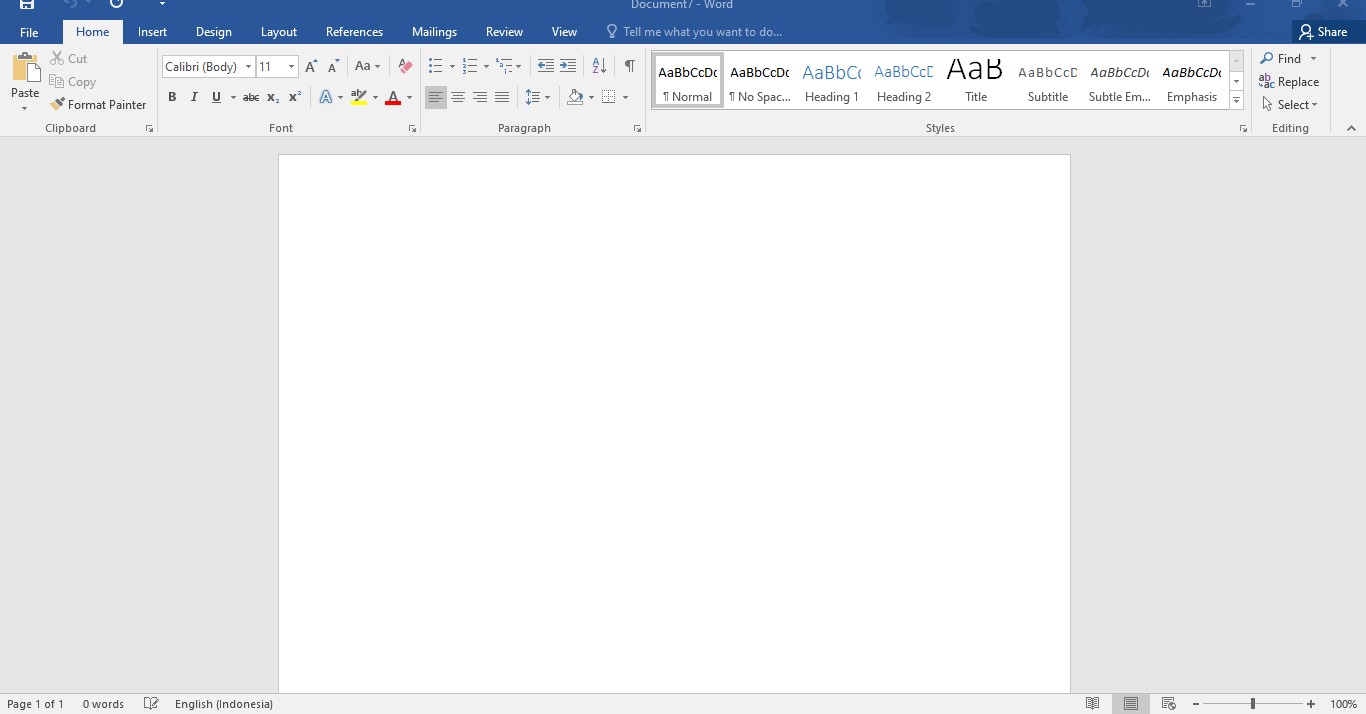Viewport: 1366px width, 714px height.
Task: Click the Format Painter brush icon
Action: click(x=58, y=104)
